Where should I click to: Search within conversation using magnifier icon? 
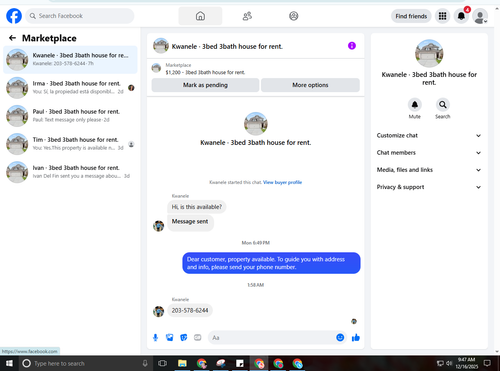pyautogui.click(x=443, y=105)
